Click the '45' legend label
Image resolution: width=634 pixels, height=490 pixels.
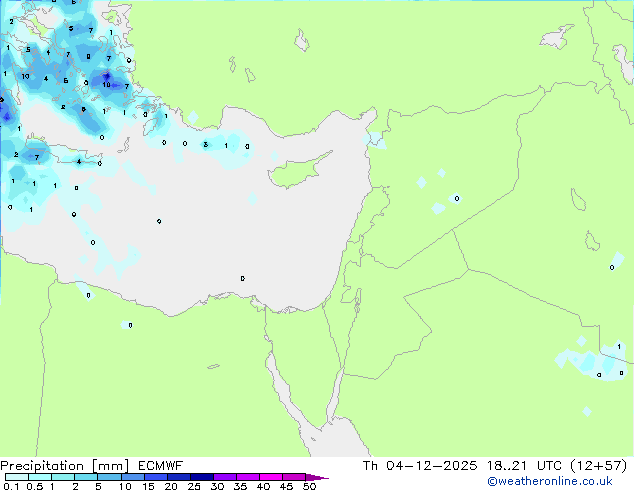[286, 486]
